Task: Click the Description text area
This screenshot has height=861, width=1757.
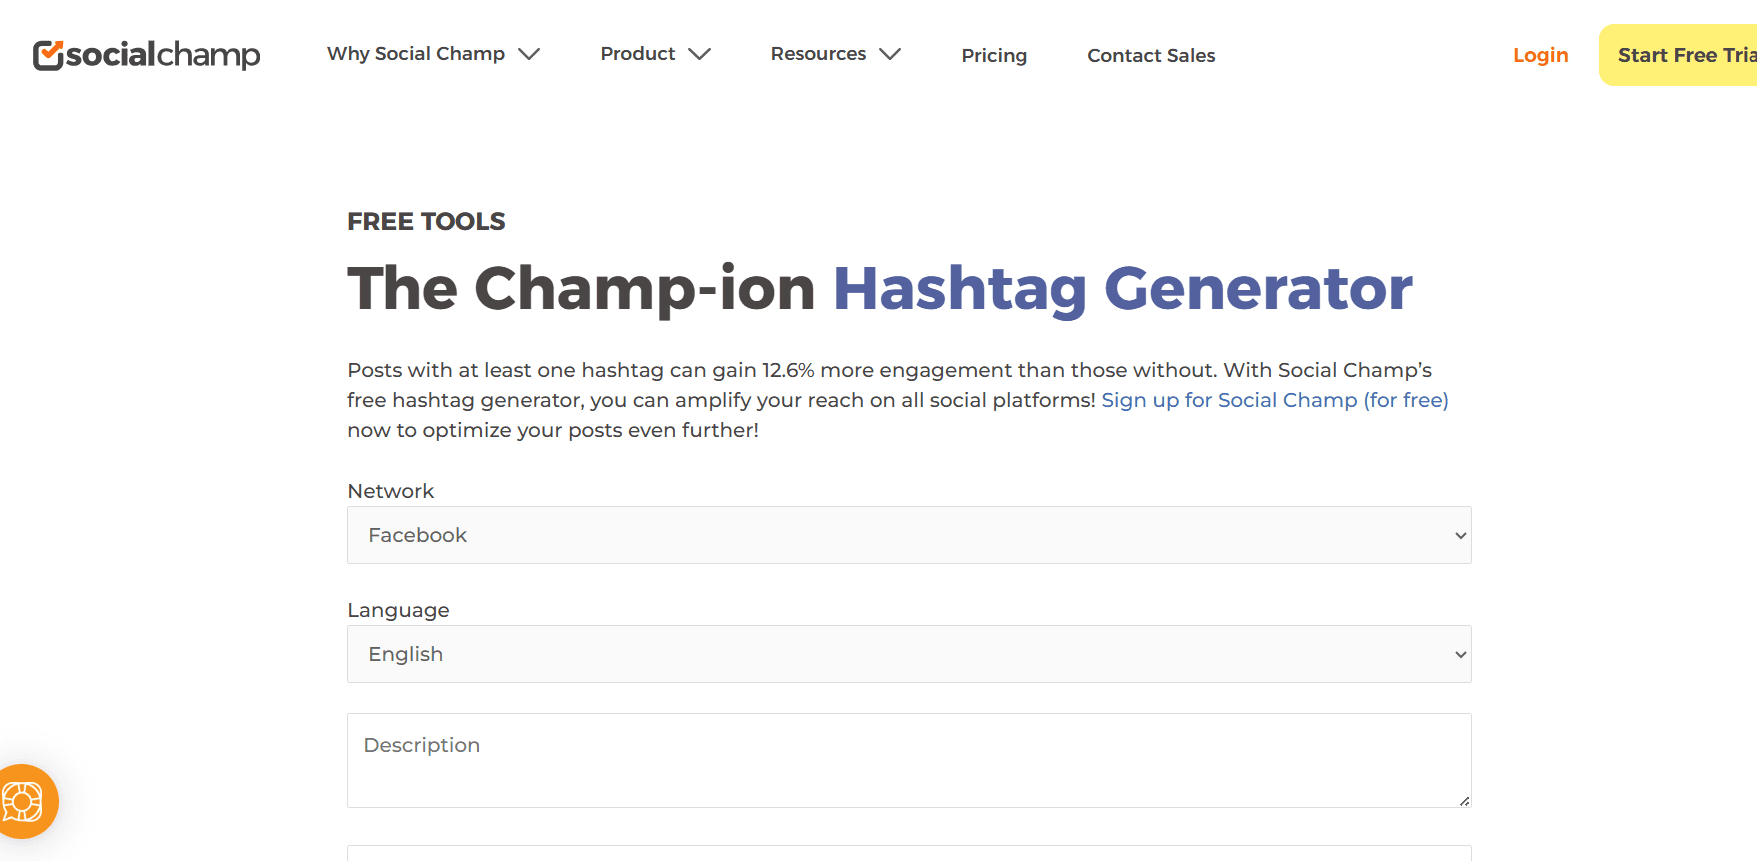Action: (908, 760)
